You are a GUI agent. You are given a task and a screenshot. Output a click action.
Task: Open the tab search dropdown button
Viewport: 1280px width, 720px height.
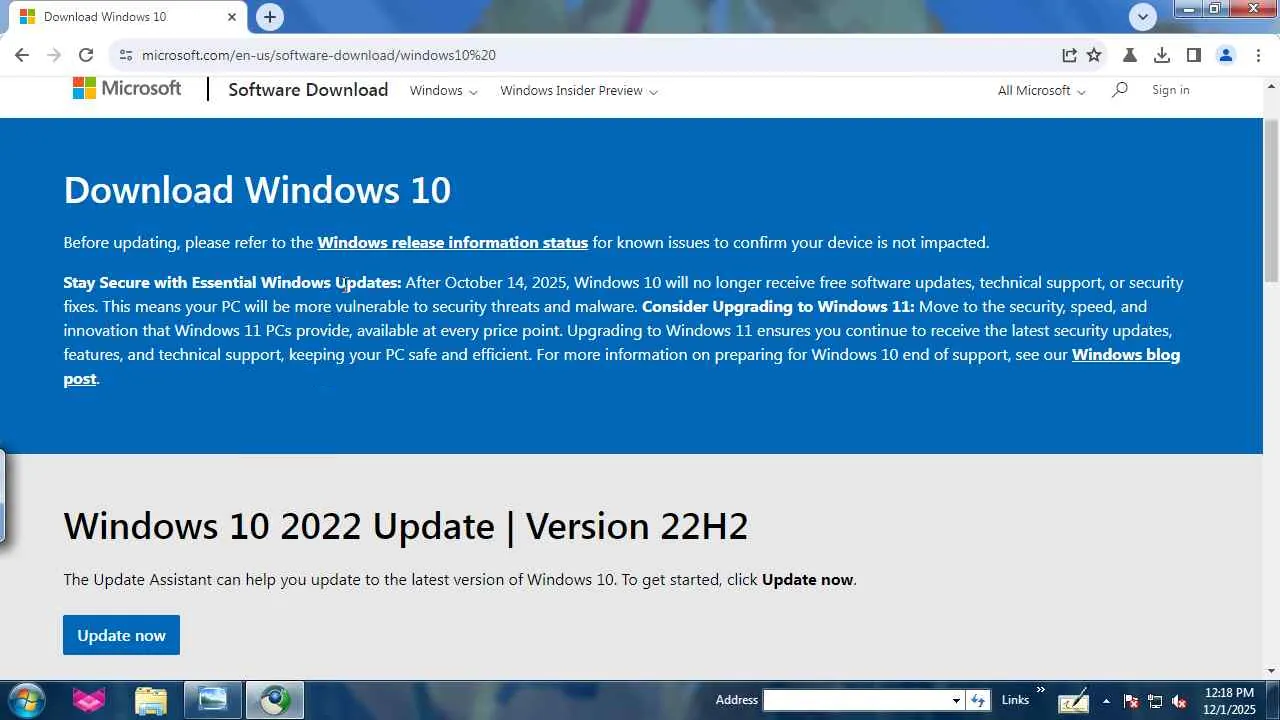1143,16
